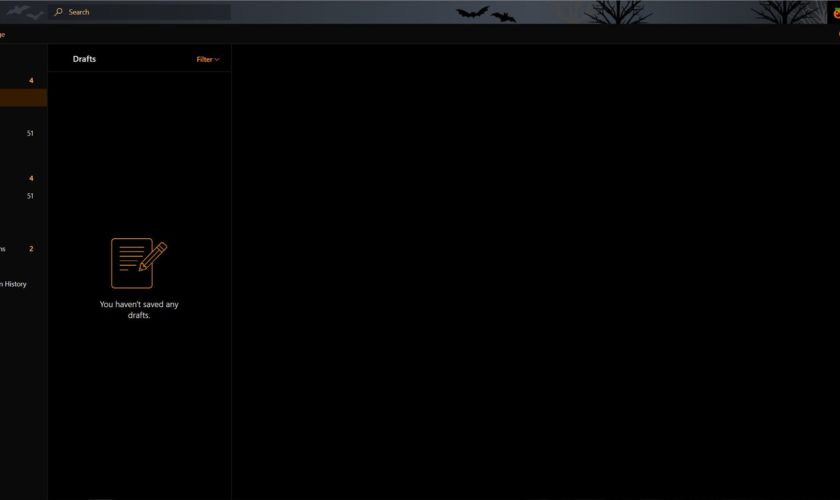Screen dimensions: 840x500
Task: Open the Filter dropdown in Drafts
Action: click(208, 59)
